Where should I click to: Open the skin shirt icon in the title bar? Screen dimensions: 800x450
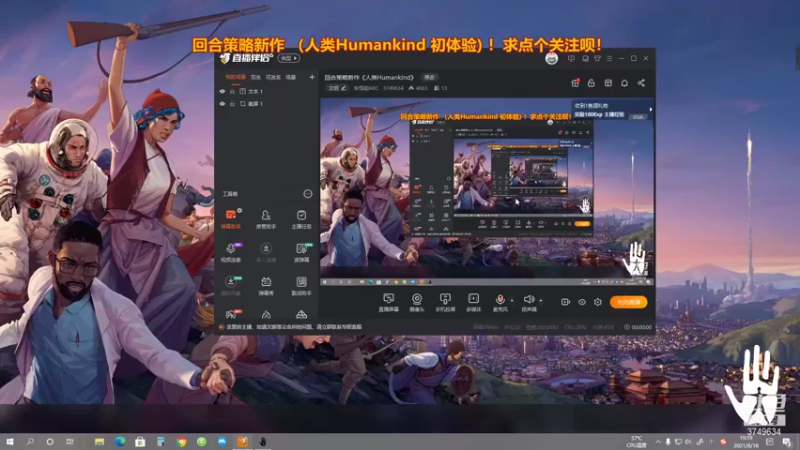tap(597, 59)
